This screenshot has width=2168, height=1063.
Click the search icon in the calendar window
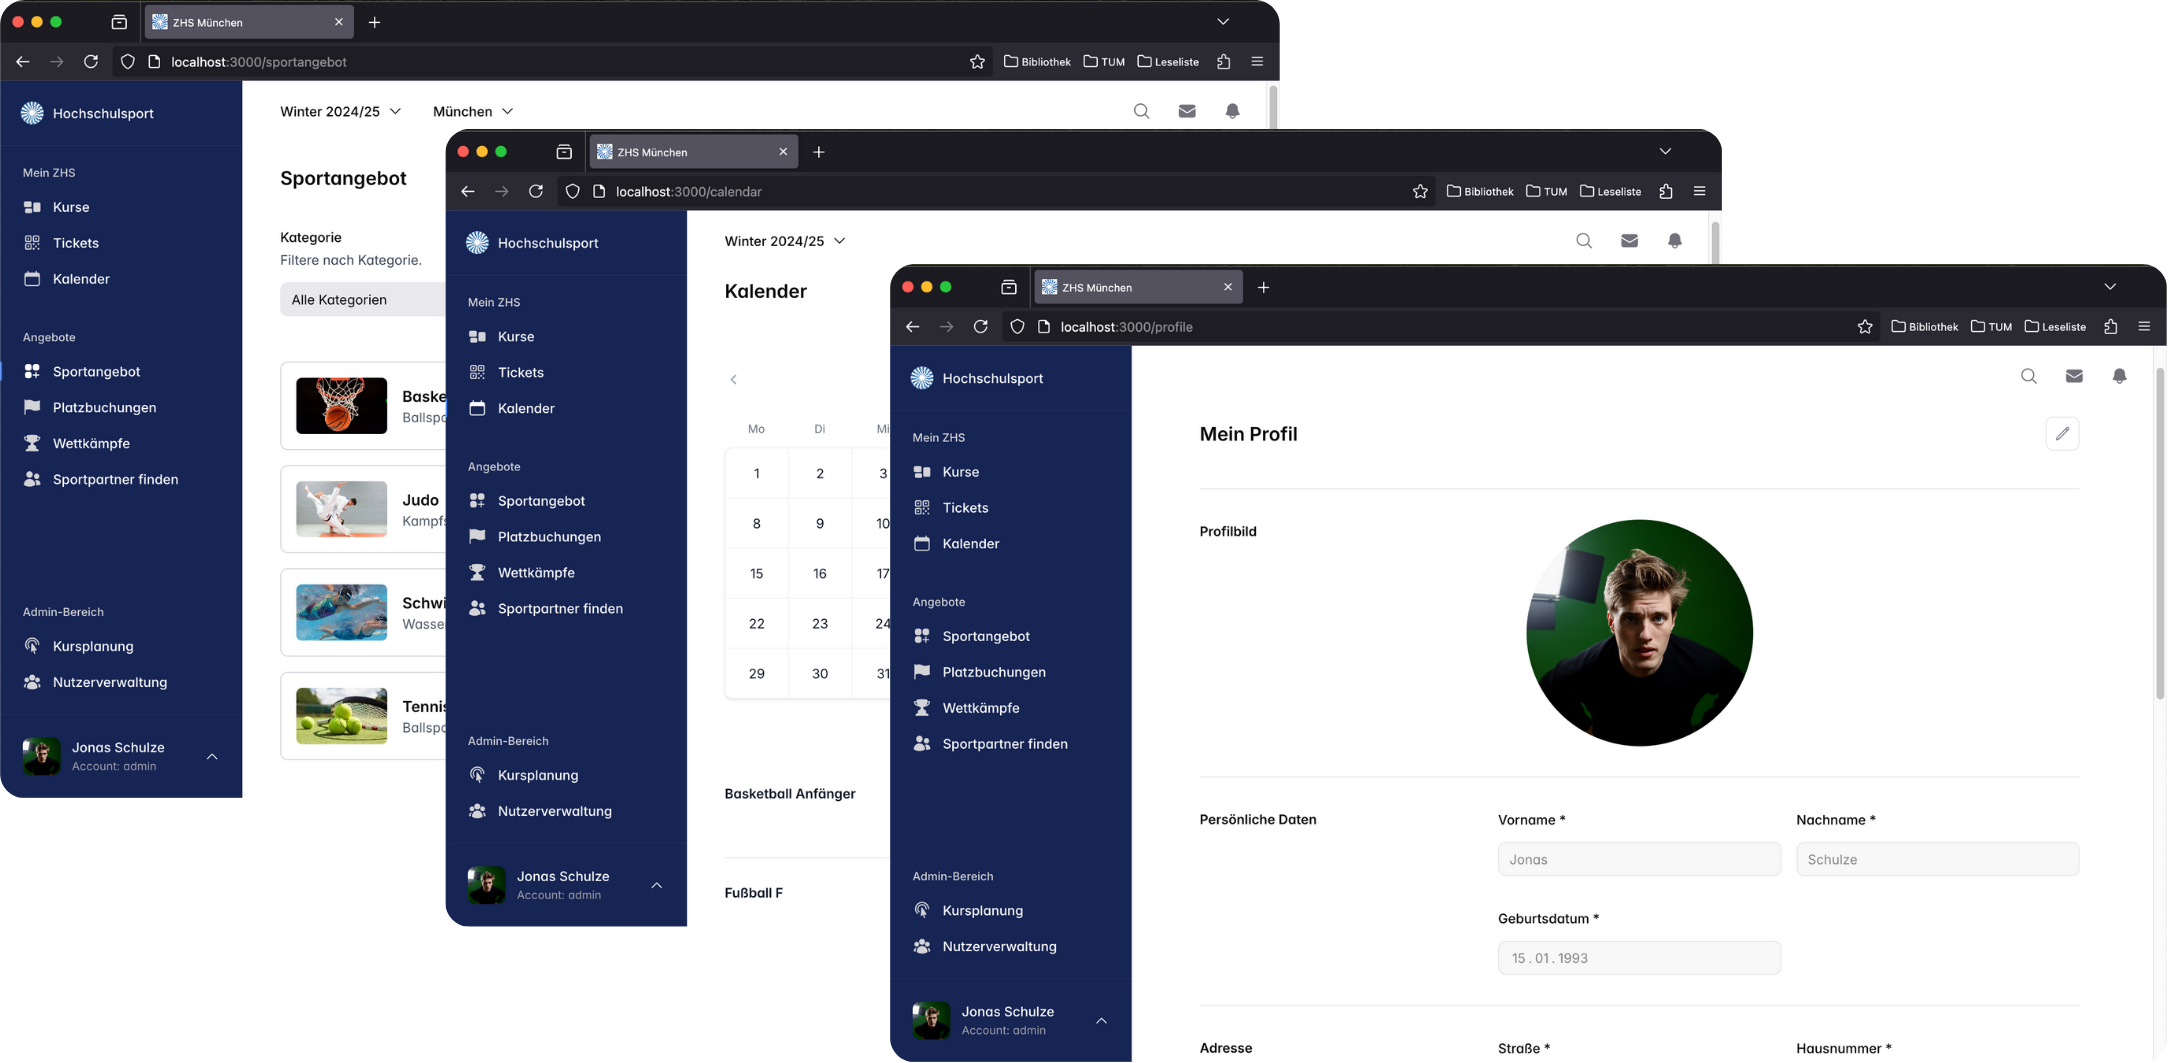[1584, 241]
